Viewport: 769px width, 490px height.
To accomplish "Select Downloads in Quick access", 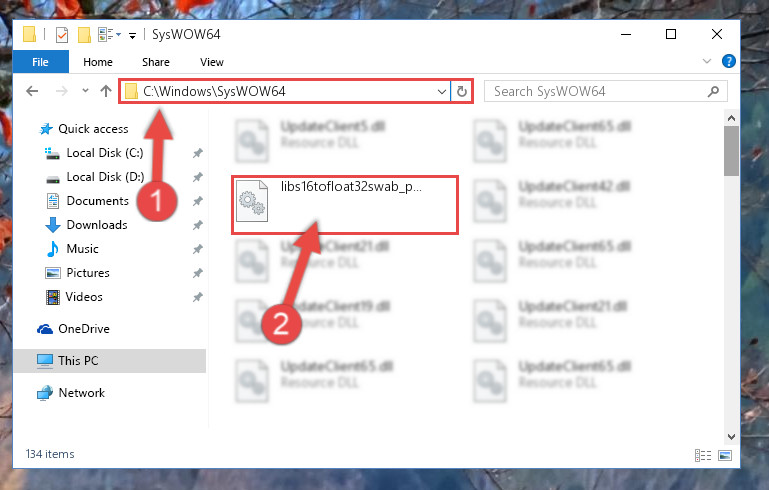I will point(97,225).
